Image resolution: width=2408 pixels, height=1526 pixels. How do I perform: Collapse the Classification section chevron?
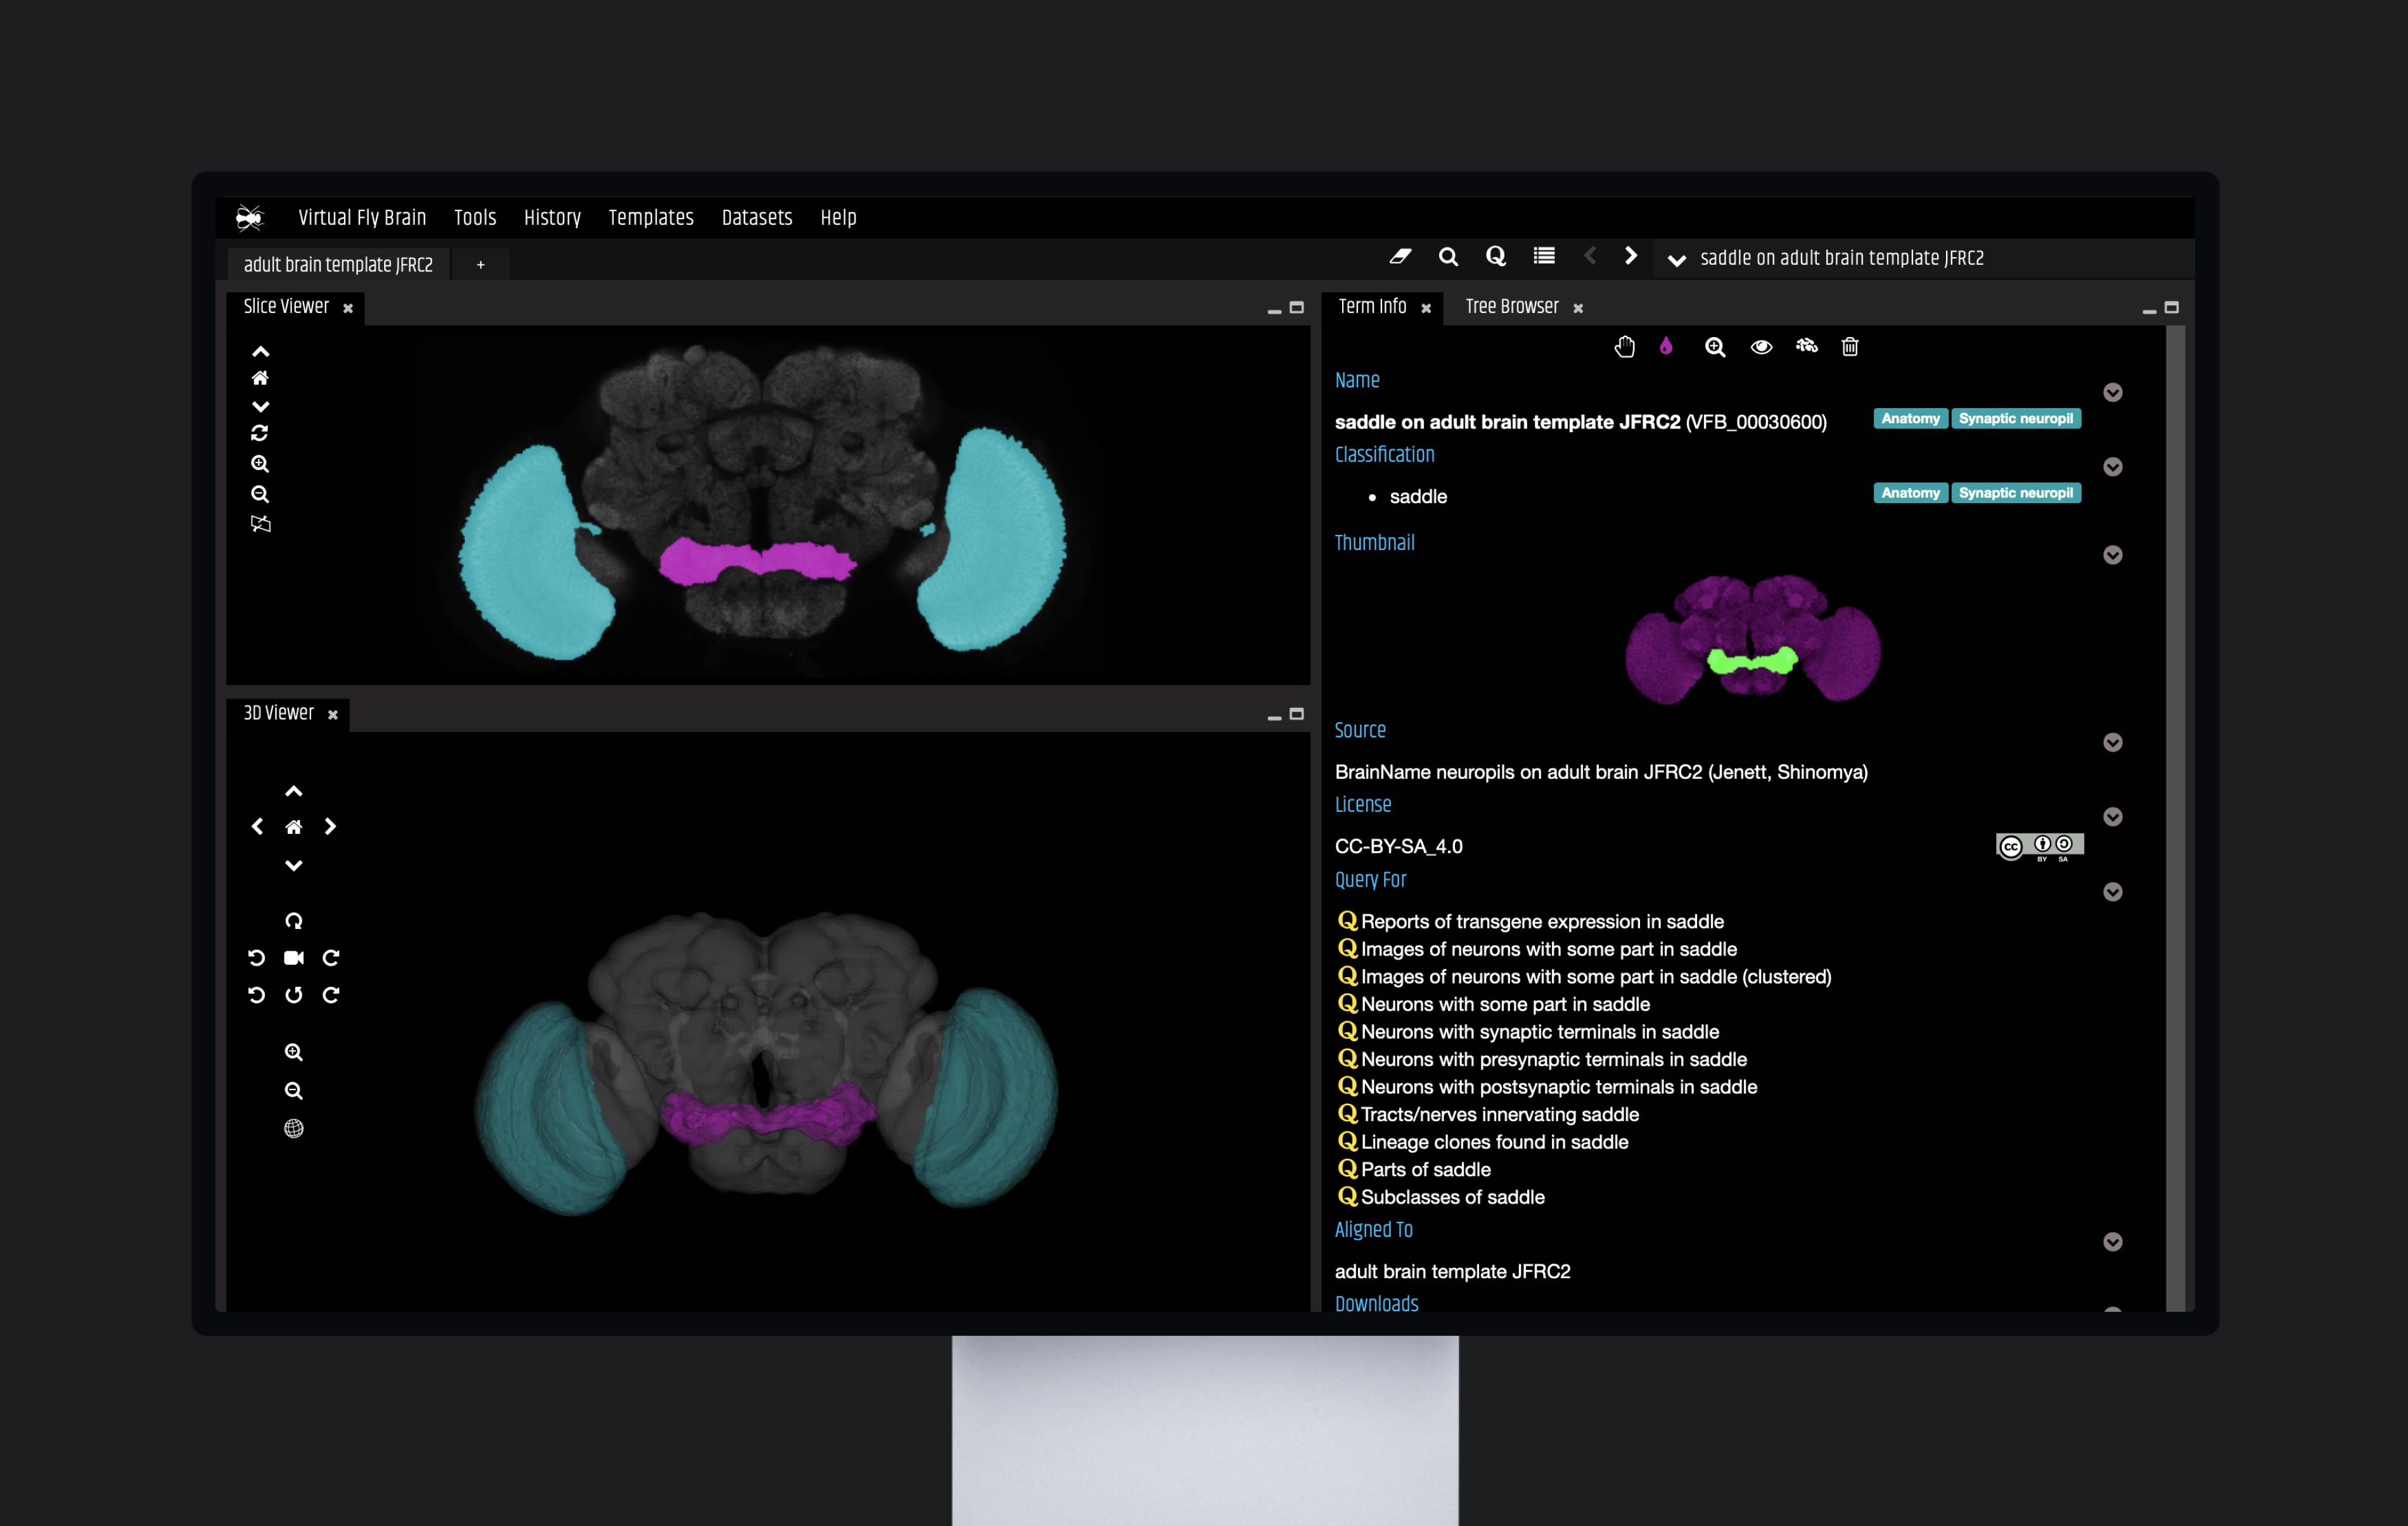coord(2113,467)
